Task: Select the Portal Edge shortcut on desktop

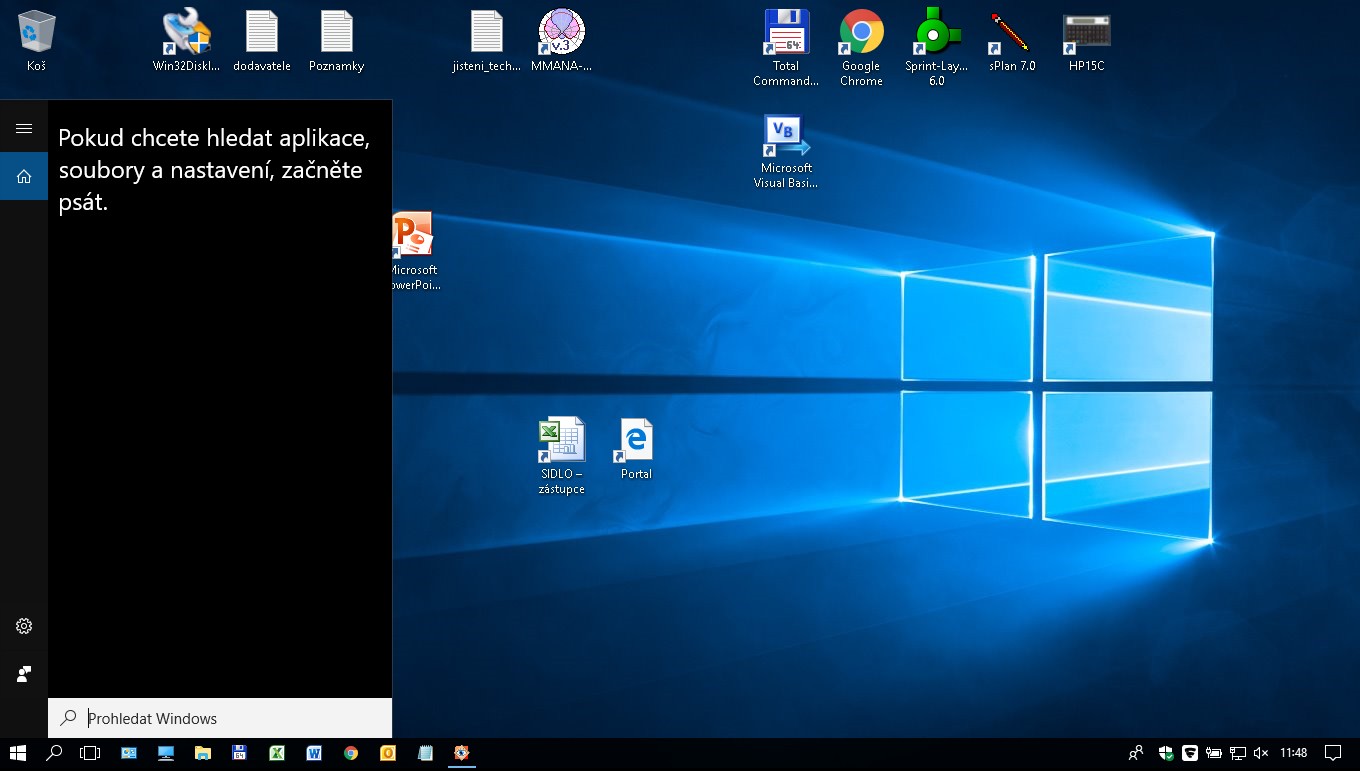Action: tap(636, 443)
